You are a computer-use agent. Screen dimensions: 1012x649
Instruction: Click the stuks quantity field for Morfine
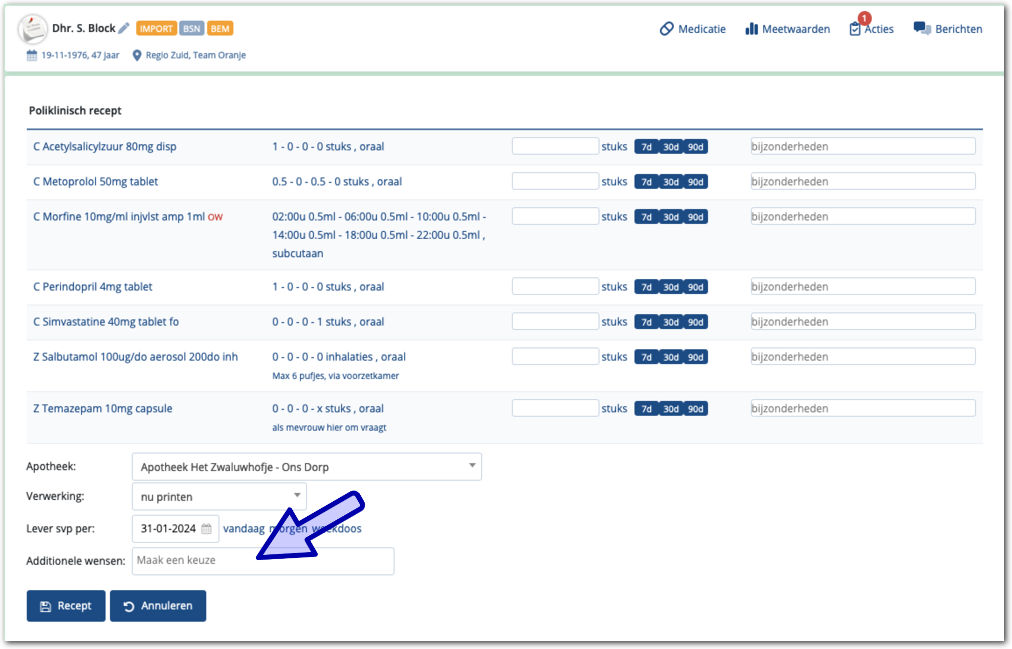(555, 217)
